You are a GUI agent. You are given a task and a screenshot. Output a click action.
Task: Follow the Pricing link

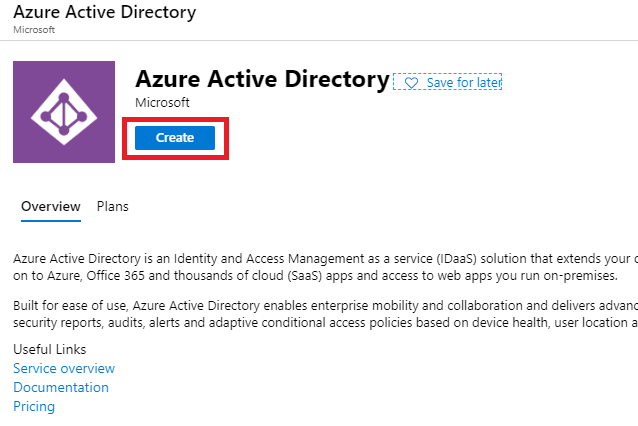pyautogui.click(x=34, y=407)
